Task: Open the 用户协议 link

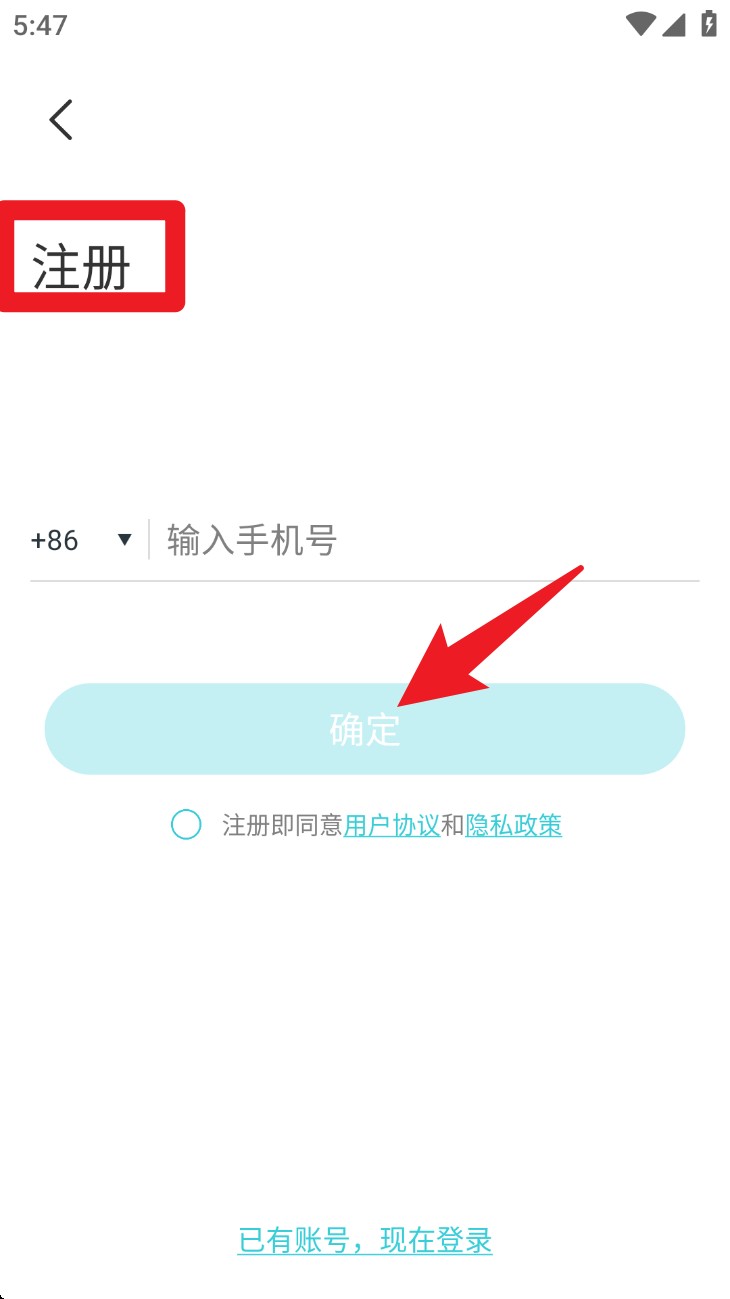Action: (x=392, y=825)
